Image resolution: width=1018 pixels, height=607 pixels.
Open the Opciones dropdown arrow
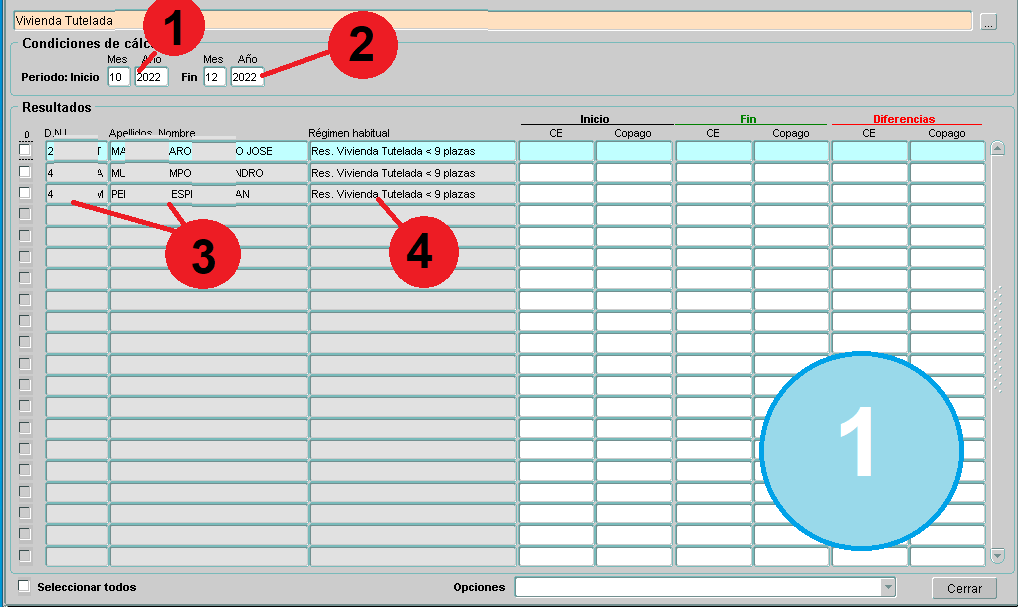tap(887, 587)
